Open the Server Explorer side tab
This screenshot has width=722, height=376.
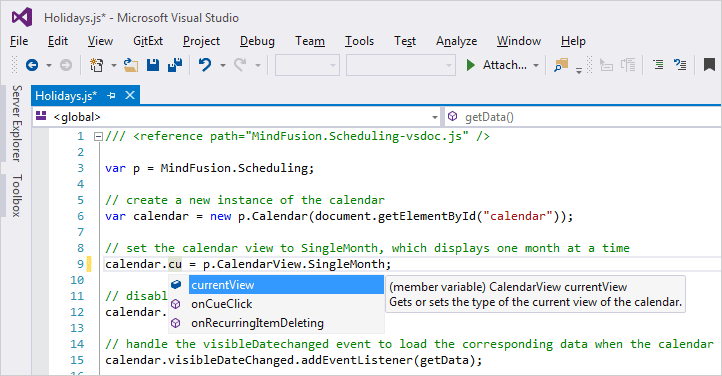[17, 123]
